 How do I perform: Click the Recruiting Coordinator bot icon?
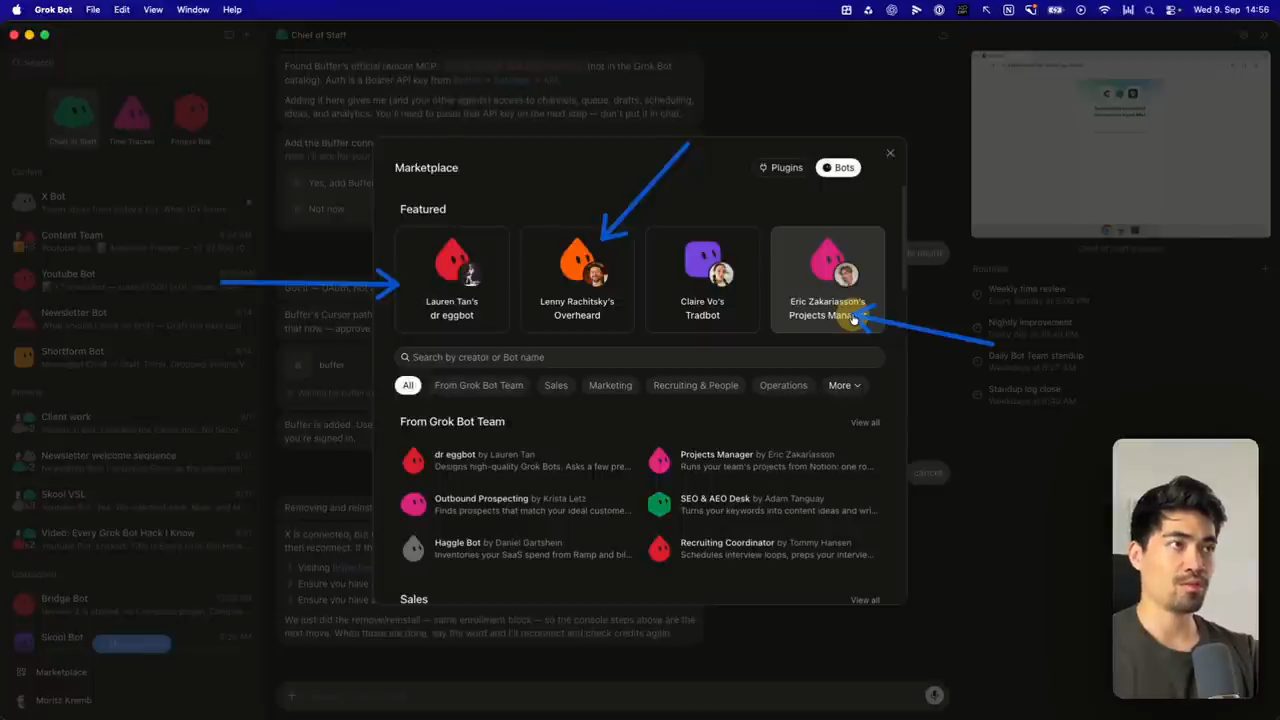point(659,548)
